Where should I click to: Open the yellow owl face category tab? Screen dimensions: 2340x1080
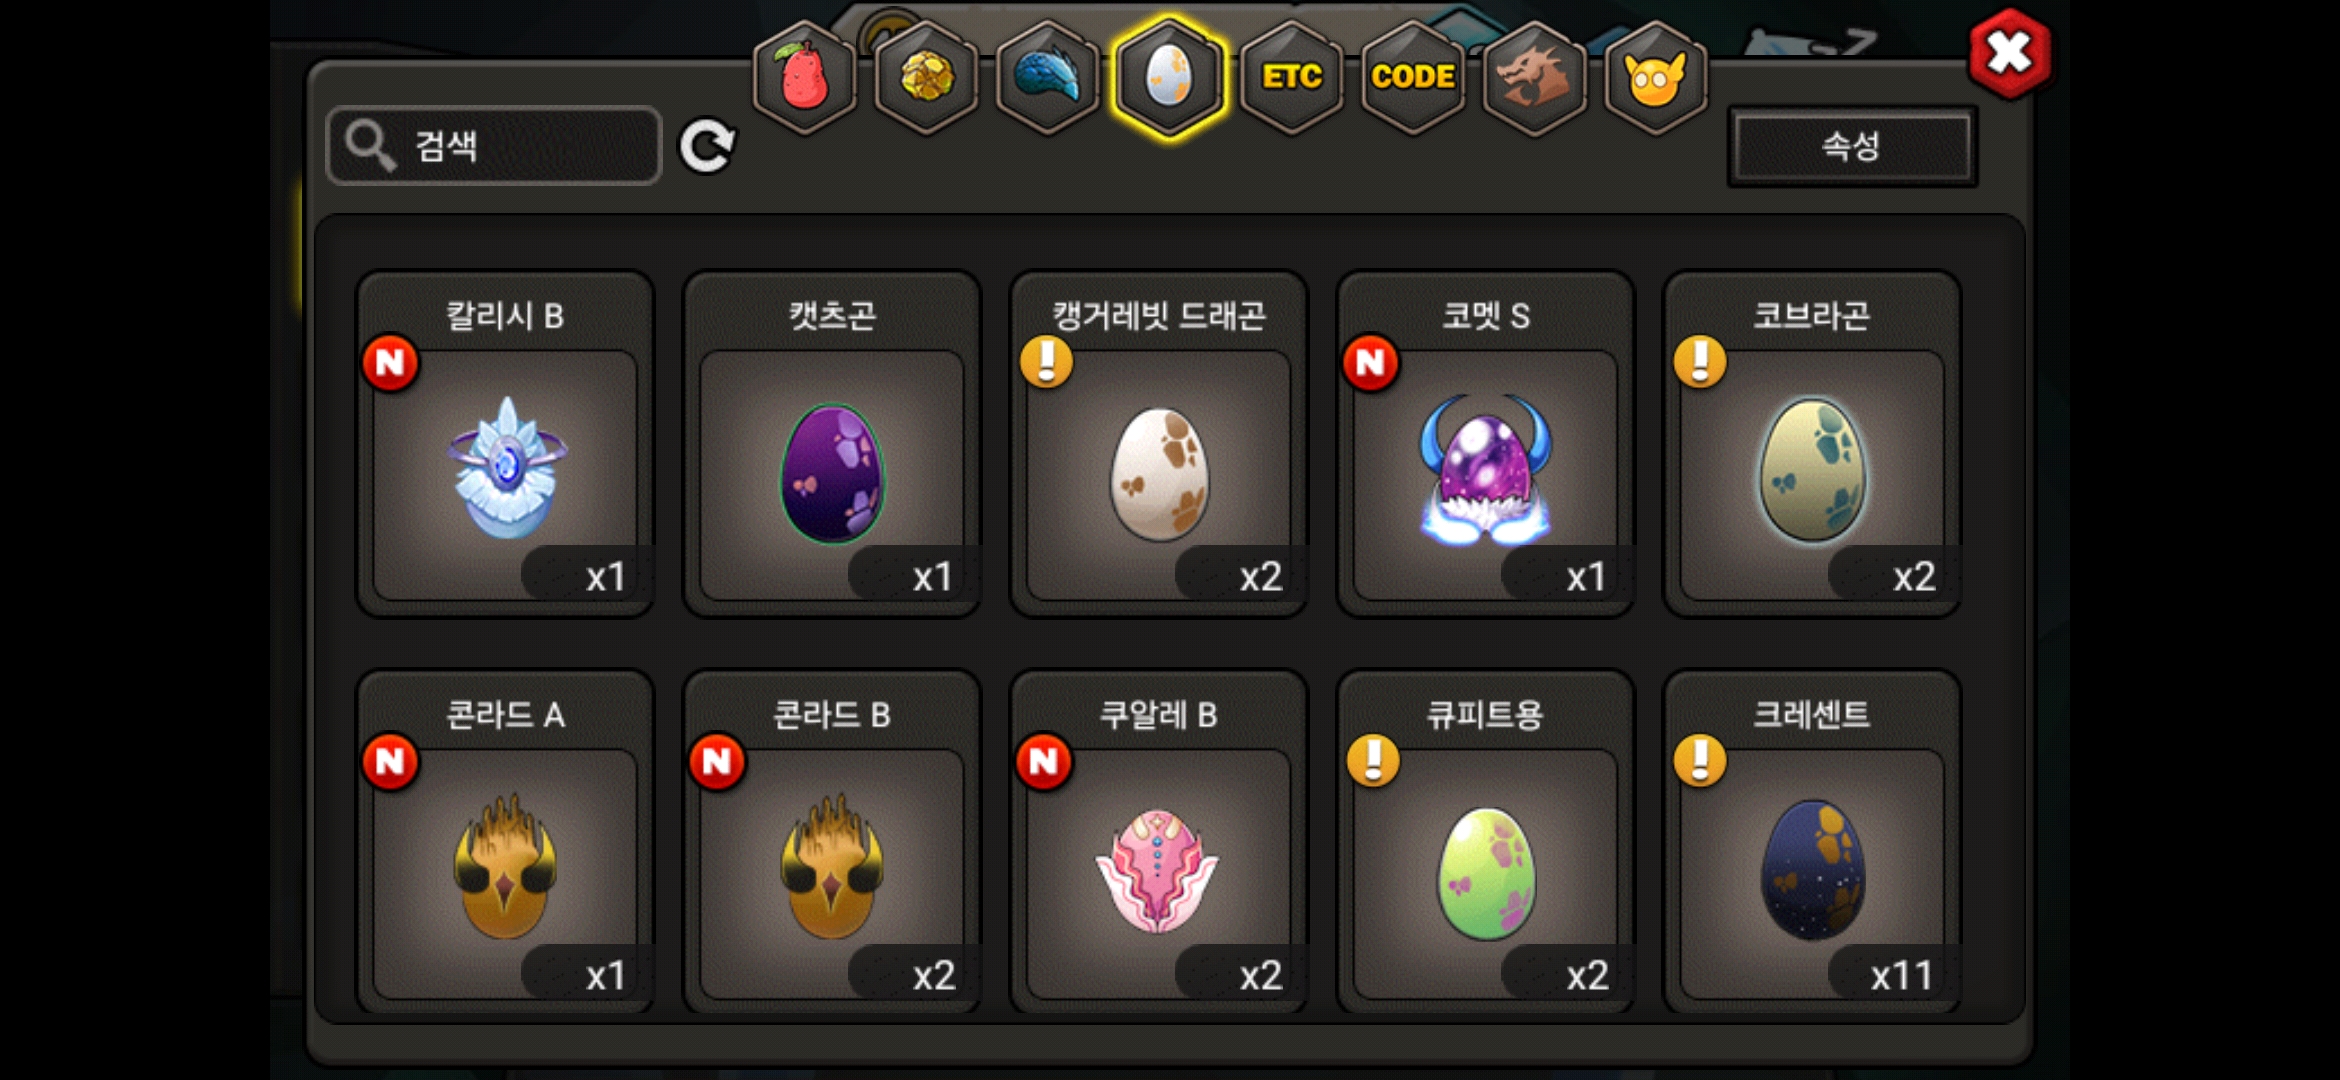point(1656,78)
